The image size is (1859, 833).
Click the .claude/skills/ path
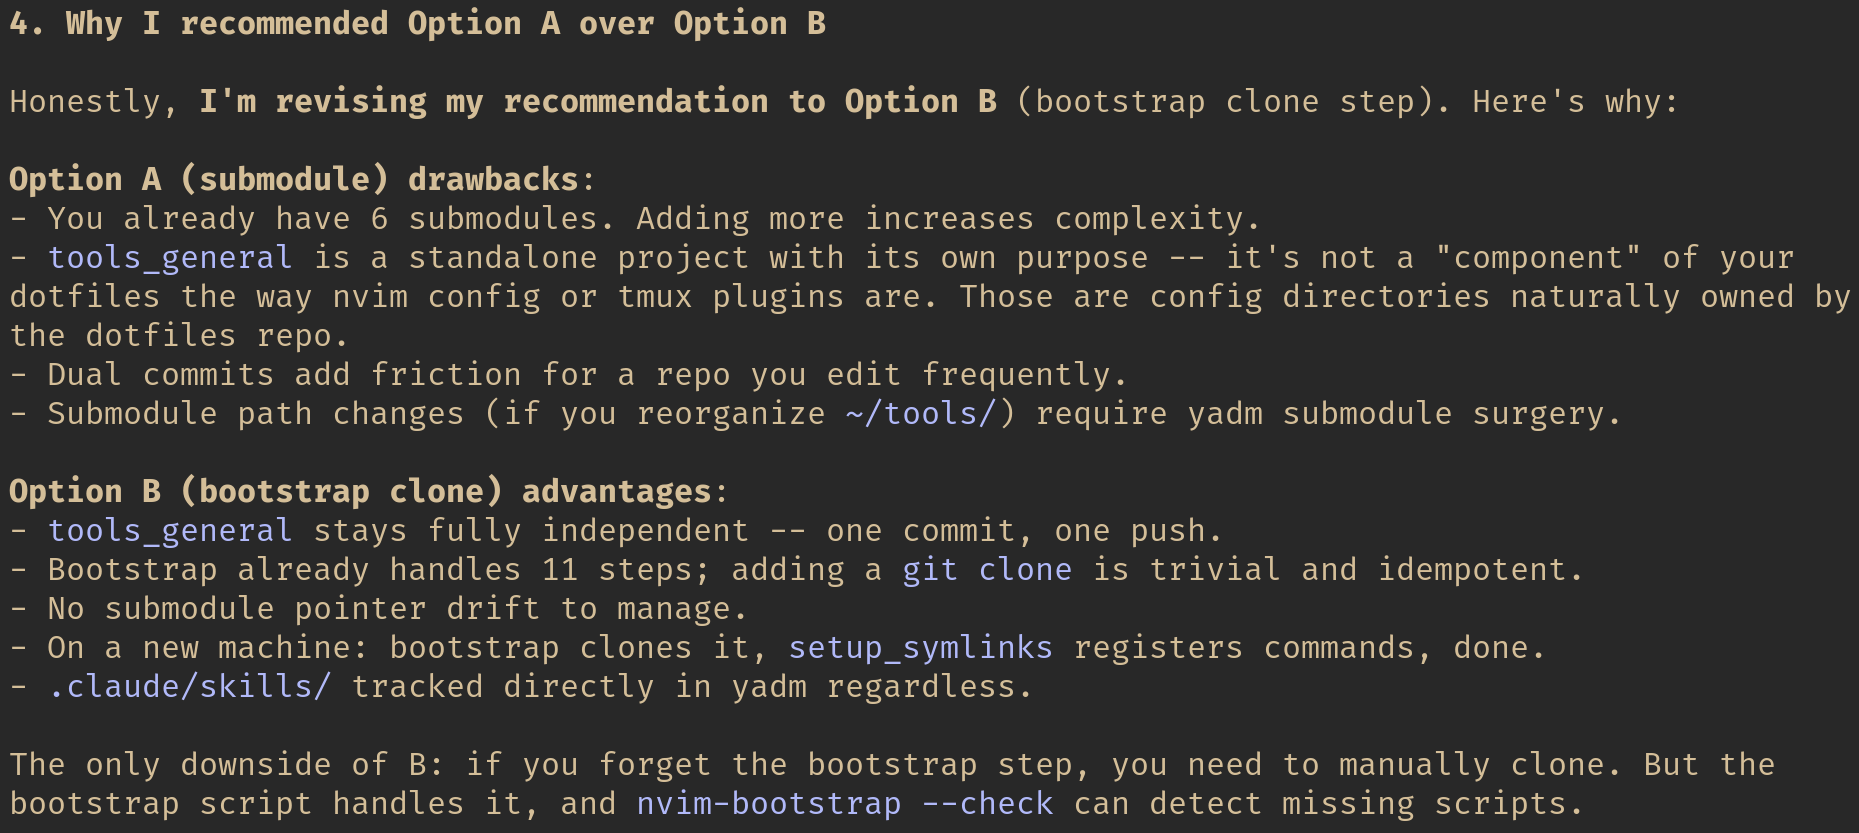[189, 686]
